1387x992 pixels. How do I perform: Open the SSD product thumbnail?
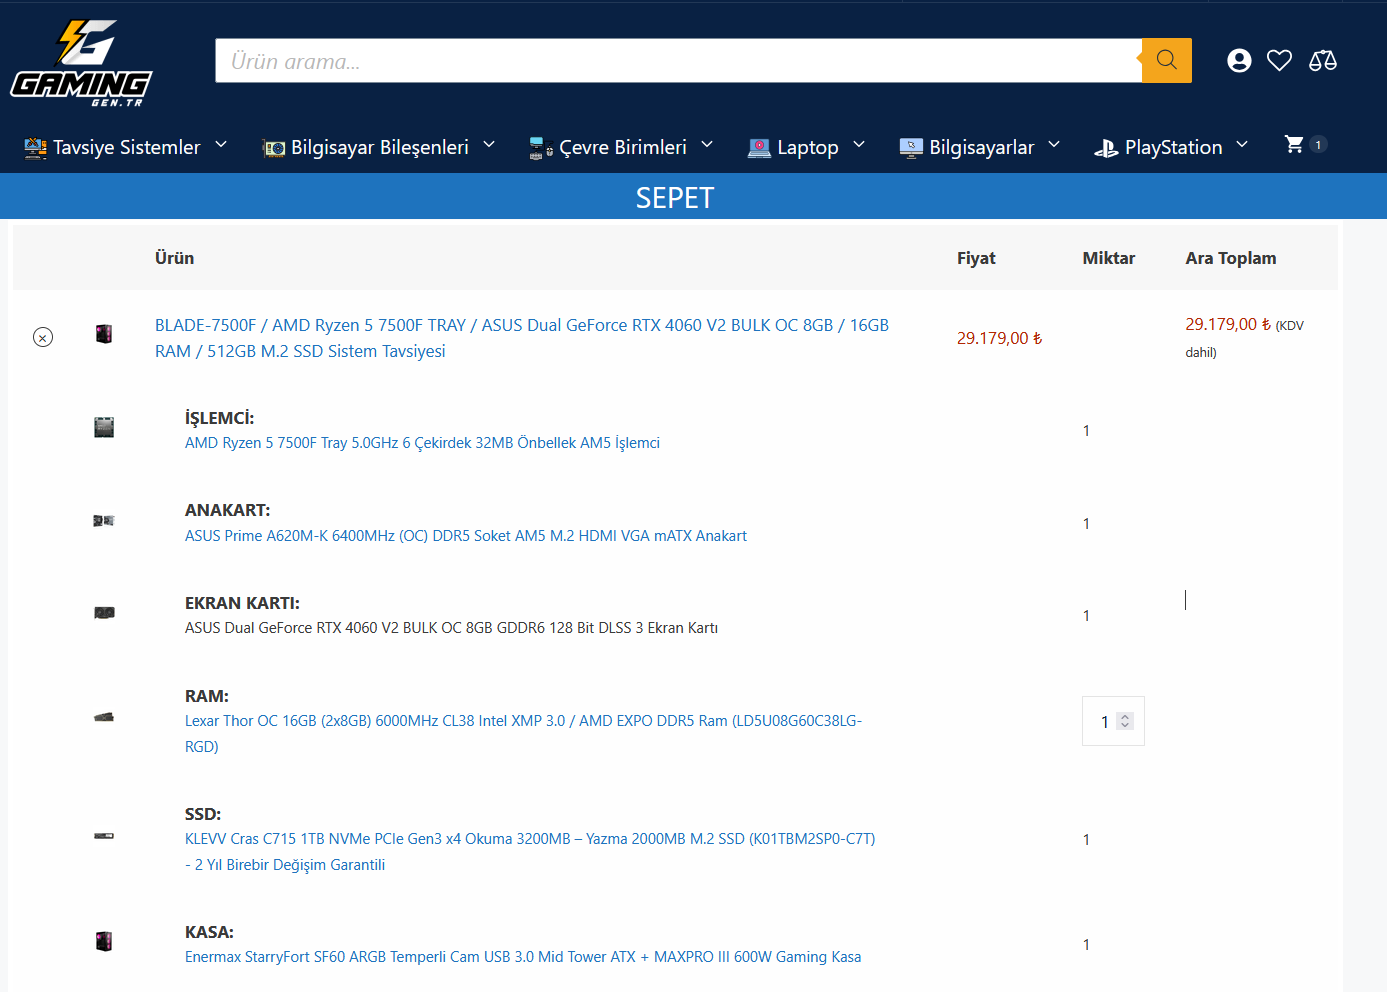tap(104, 835)
